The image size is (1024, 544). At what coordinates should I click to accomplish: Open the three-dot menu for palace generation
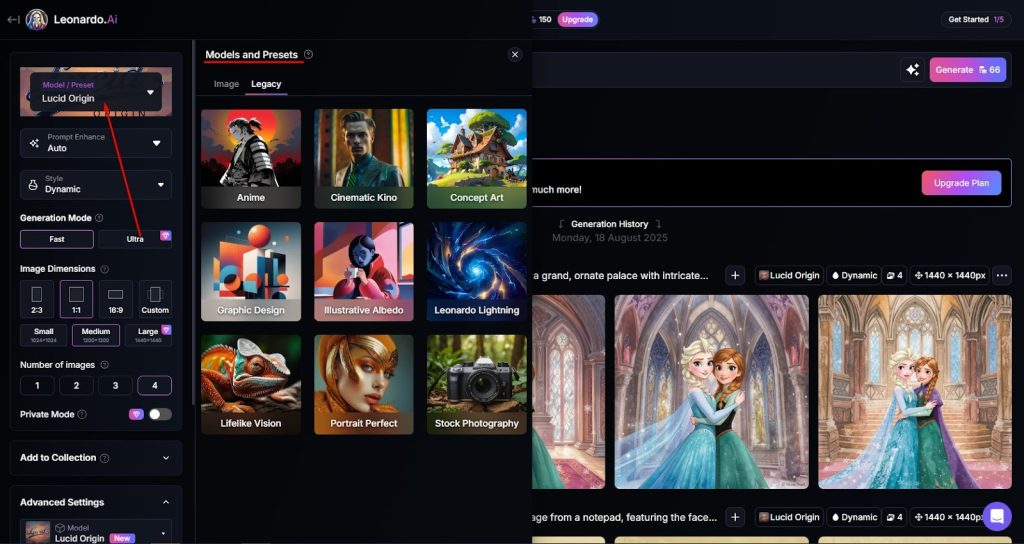click(x=1001, y=276)
